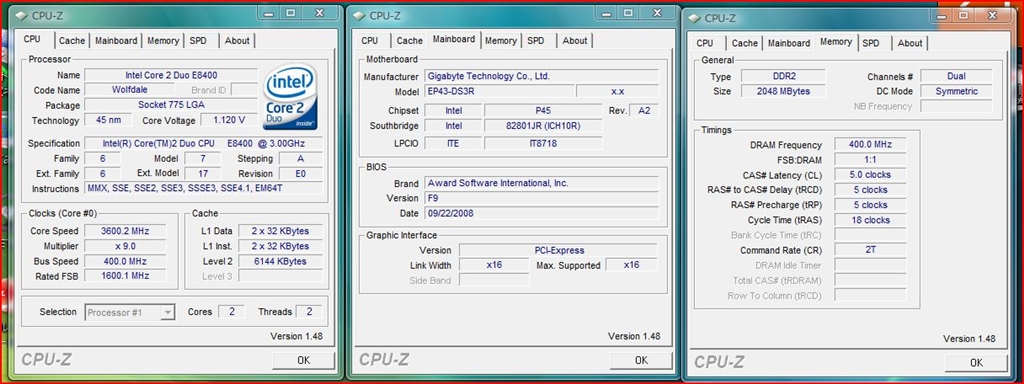
Task: Open Mainboard tab in the left CPU-Z window
Action: click(x=116, y=40)
